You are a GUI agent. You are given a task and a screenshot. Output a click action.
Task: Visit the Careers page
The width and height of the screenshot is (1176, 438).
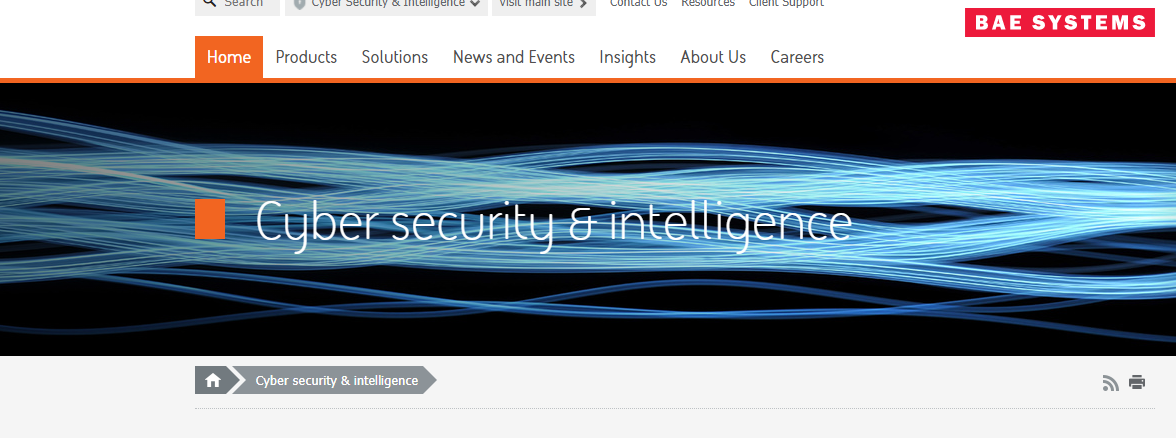coord(797,57)
